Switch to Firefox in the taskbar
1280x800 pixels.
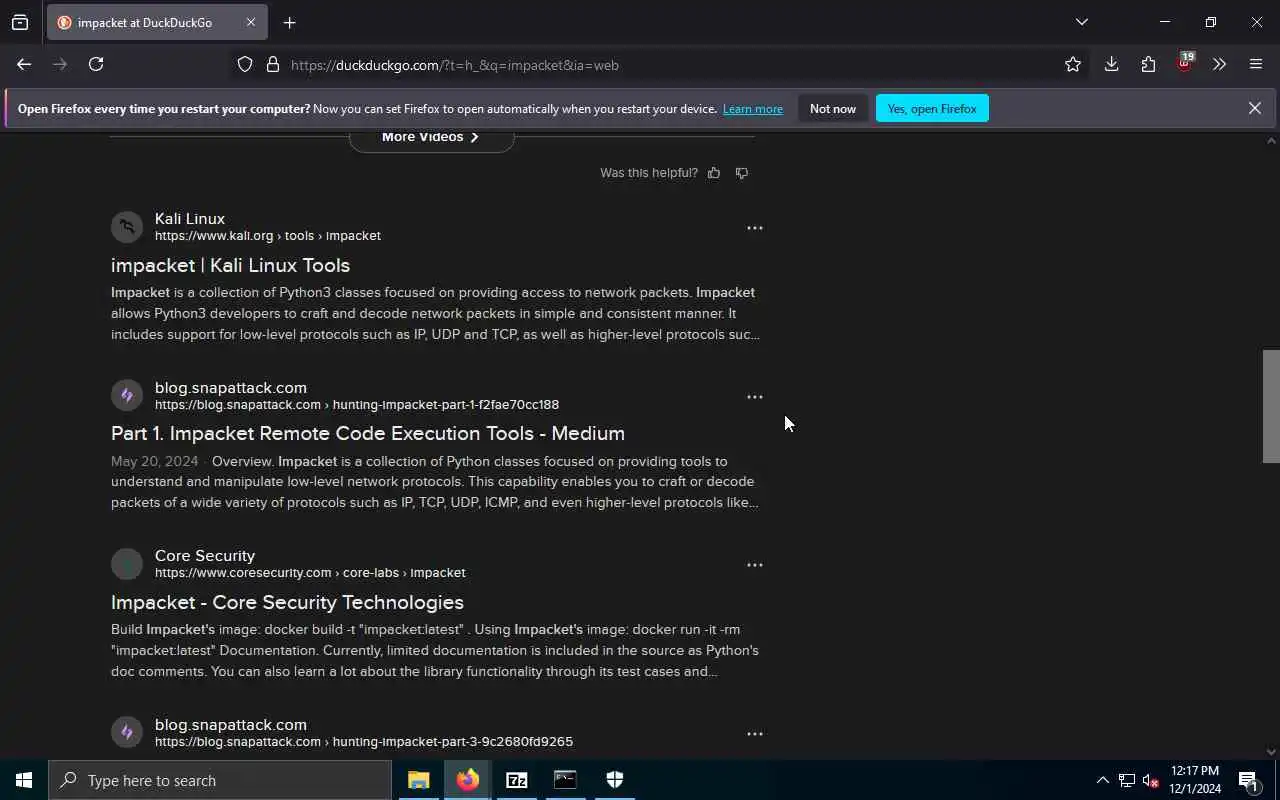coord(468,780)
